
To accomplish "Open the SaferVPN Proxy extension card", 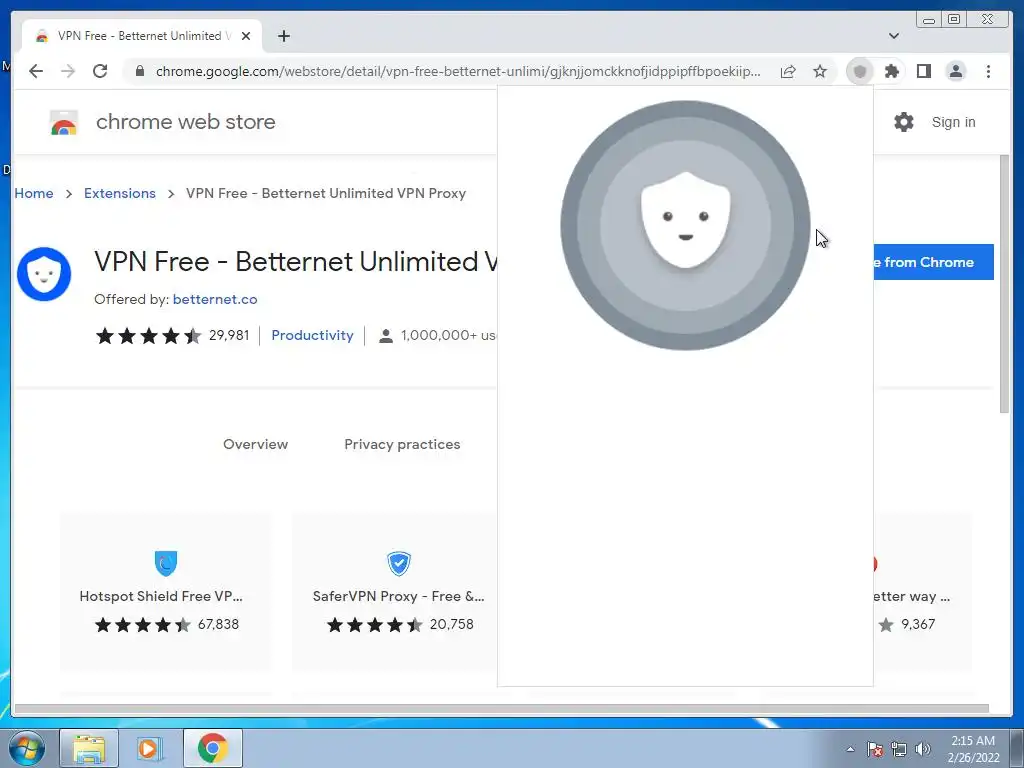I will (395, 591).
